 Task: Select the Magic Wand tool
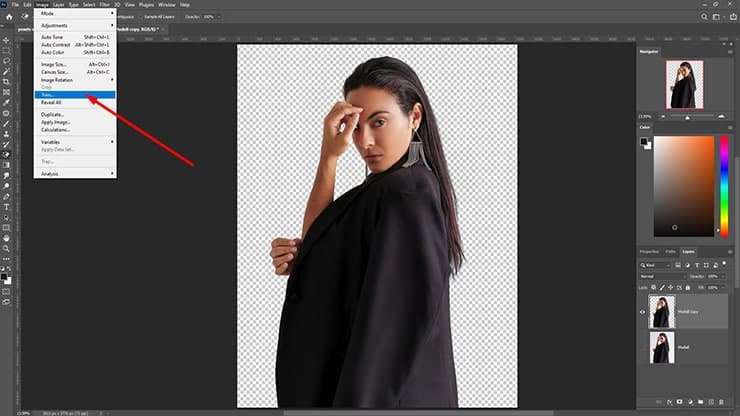click(6, 71)
